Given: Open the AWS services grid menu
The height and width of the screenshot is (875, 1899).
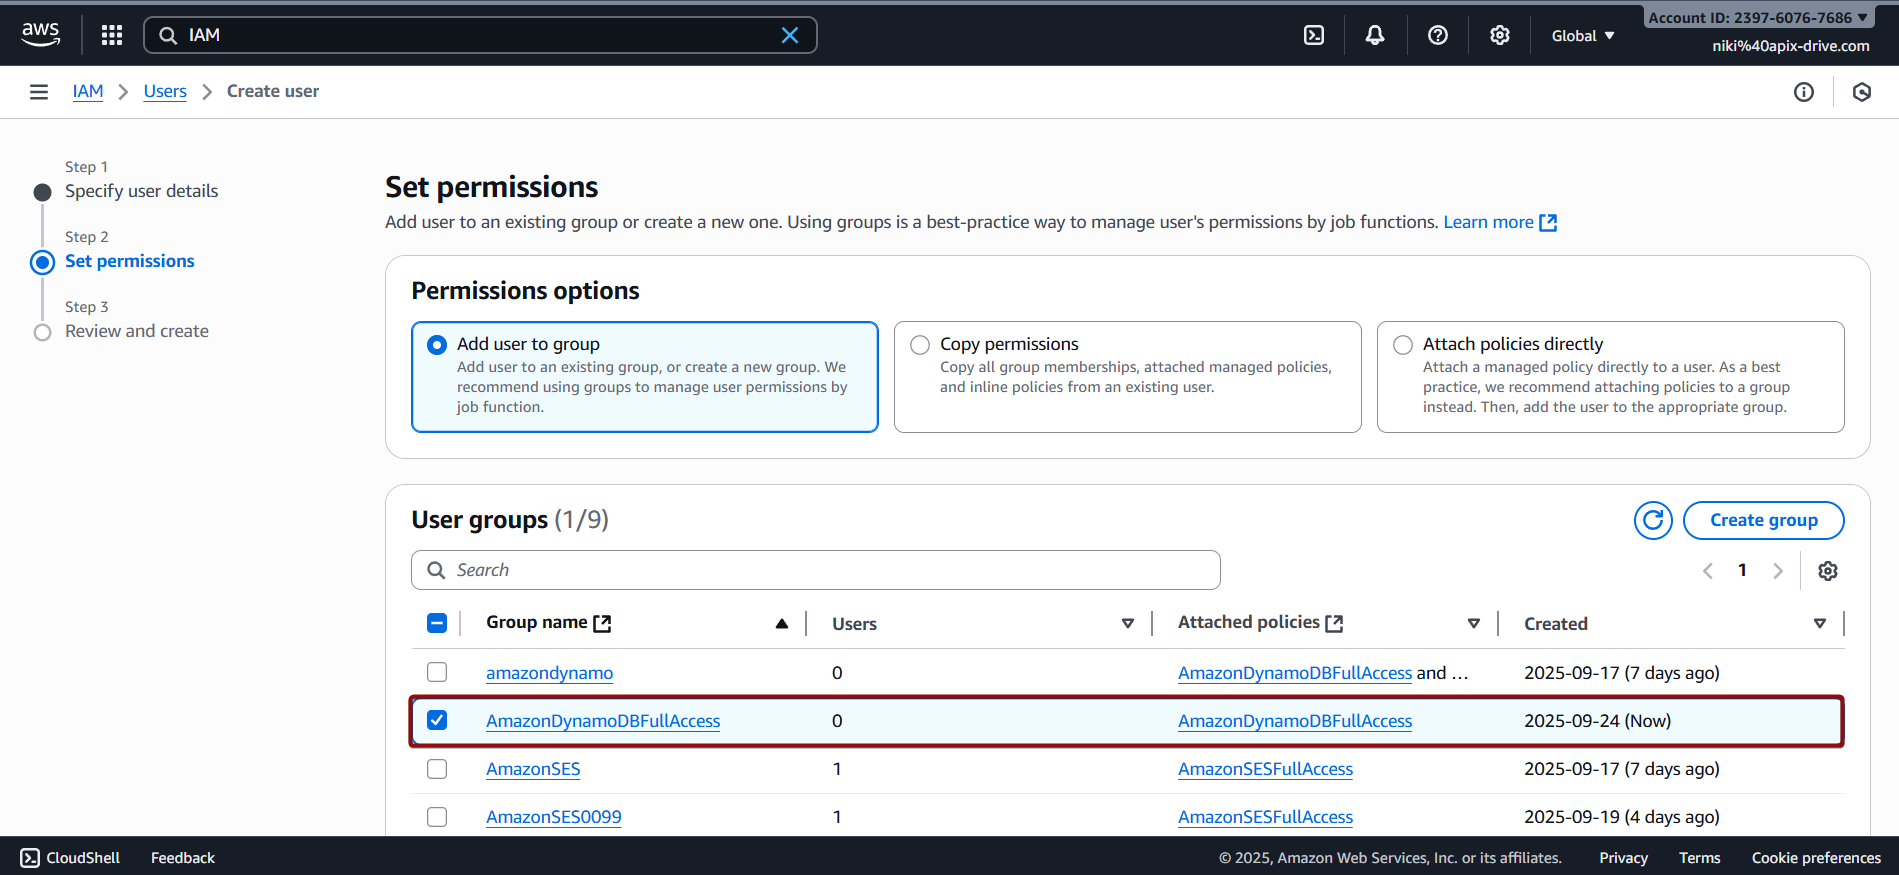Looking at the screenshot, I should (112, 35).
